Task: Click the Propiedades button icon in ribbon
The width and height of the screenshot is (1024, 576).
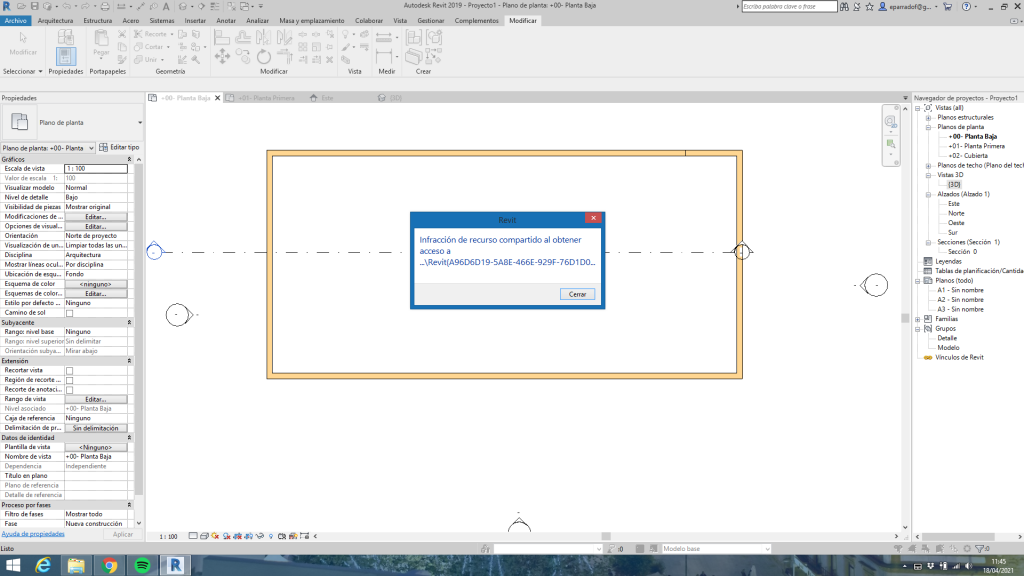Action: tap(65, 57)
